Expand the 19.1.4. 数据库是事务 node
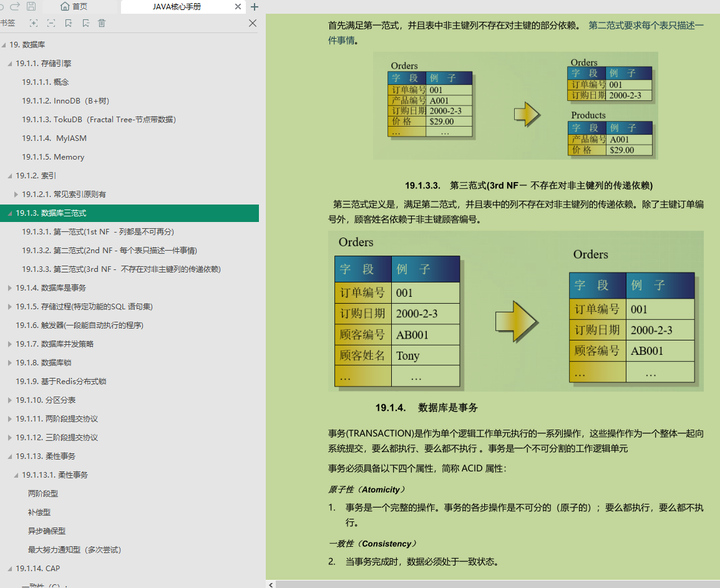This screenshot has height=588, width=720. (10, 288)
